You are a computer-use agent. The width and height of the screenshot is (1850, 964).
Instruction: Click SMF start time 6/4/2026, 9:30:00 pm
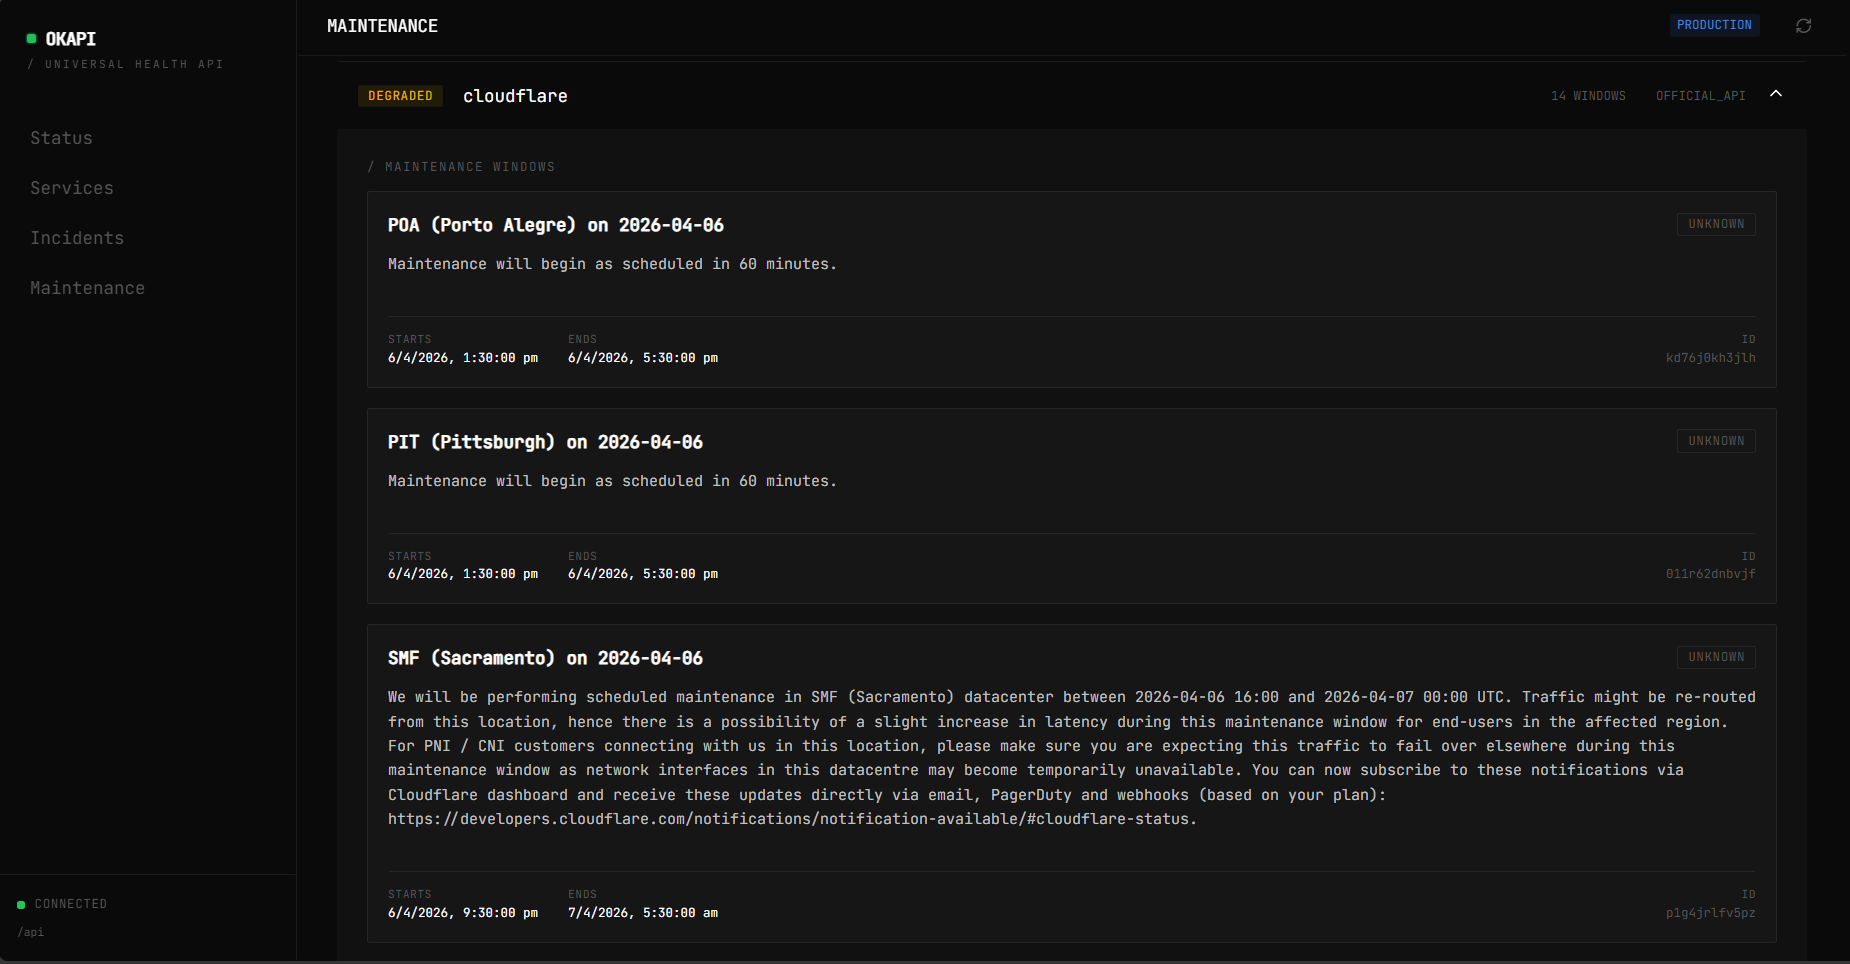(x=463, y=913)
